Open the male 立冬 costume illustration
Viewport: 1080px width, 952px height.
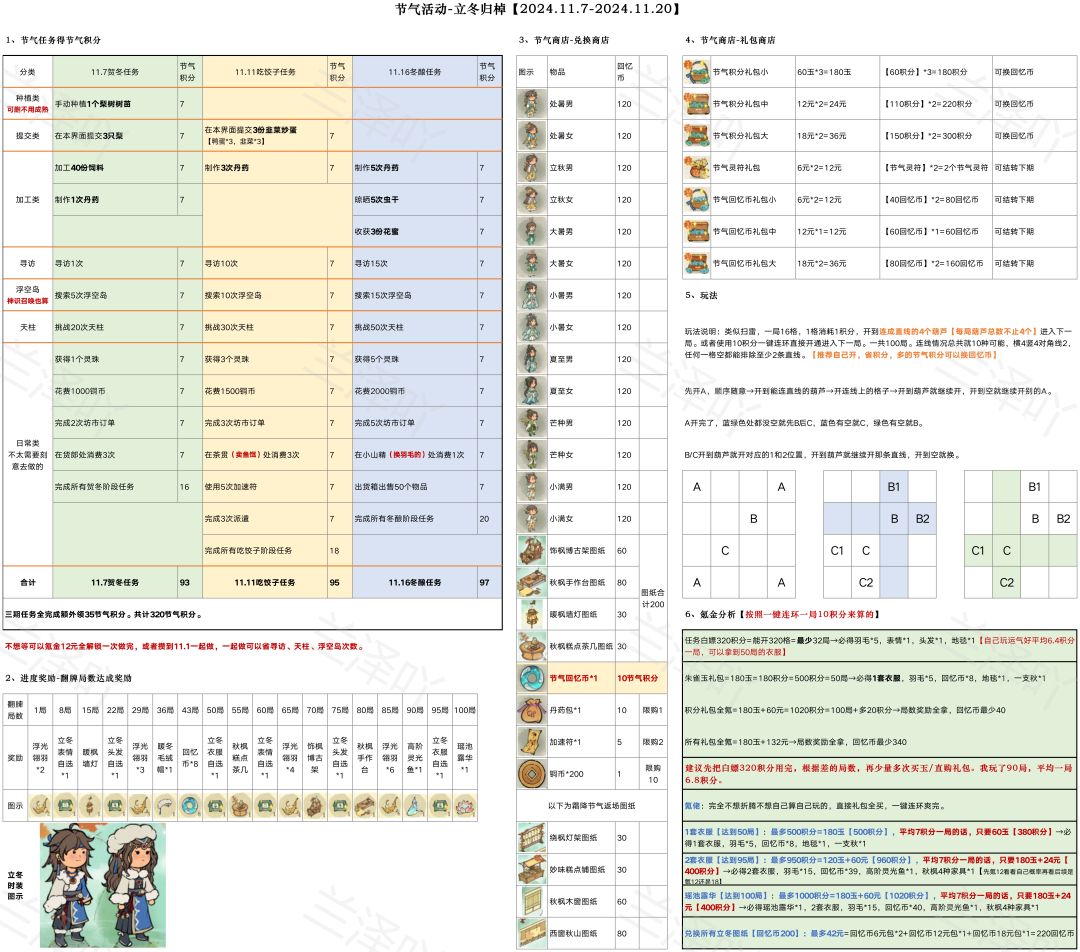coord(69,884)
